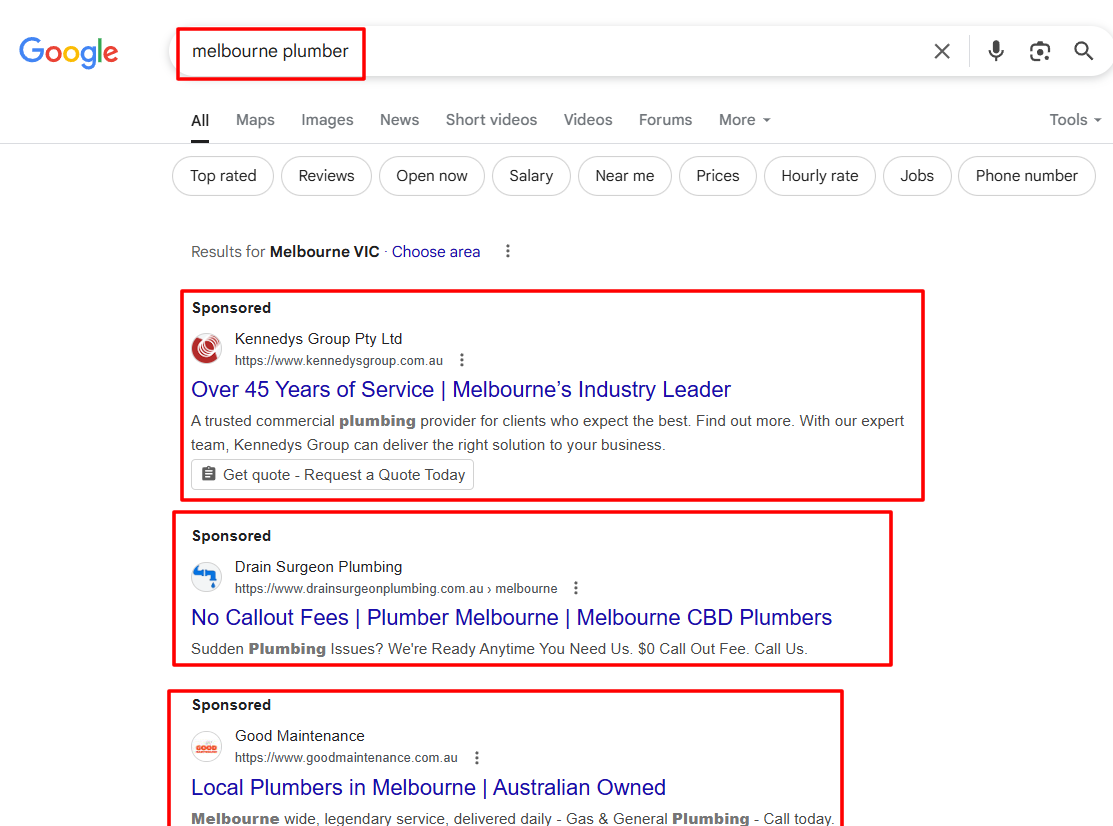
Task: Select the Phone number filter chip
Action: [1026, 176]
